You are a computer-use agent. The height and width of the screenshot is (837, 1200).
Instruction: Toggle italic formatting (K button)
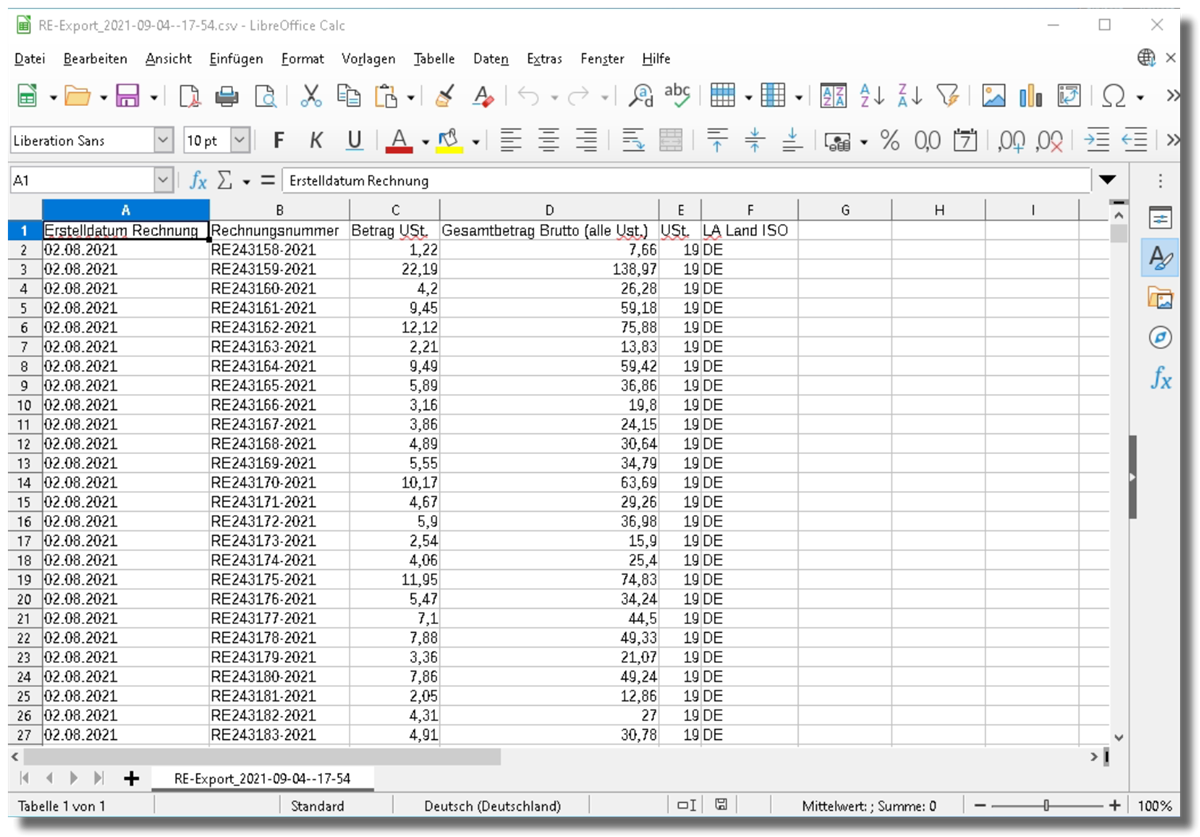coord(316,141)
